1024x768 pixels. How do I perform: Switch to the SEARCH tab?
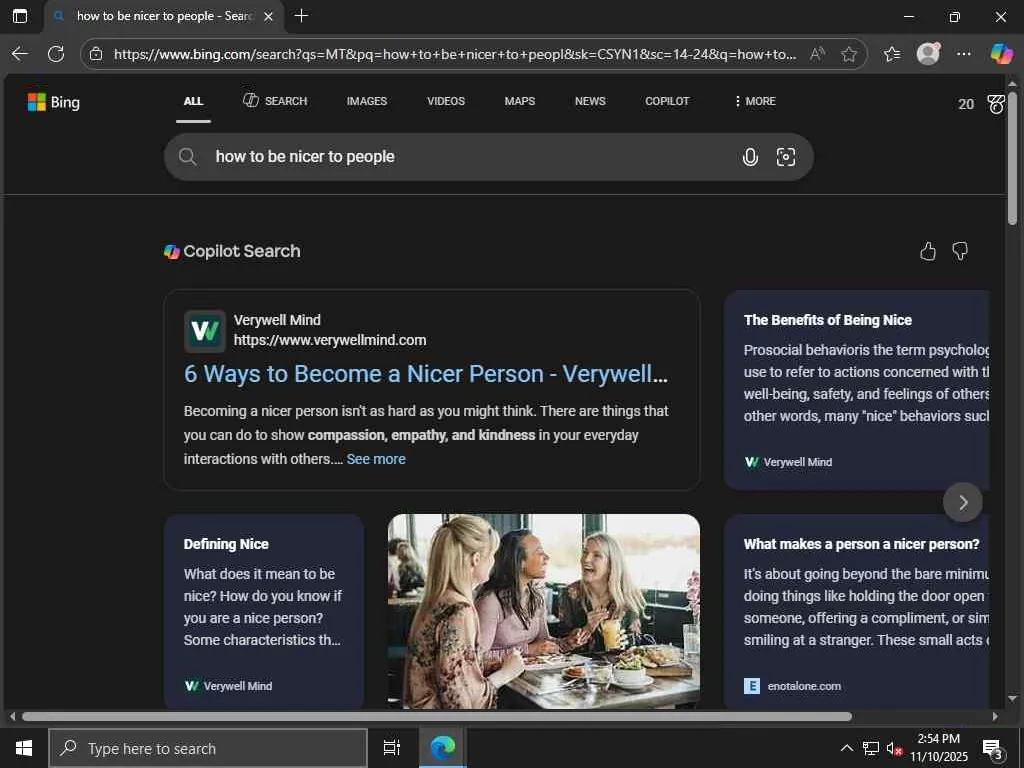click(x=275, y=101)
